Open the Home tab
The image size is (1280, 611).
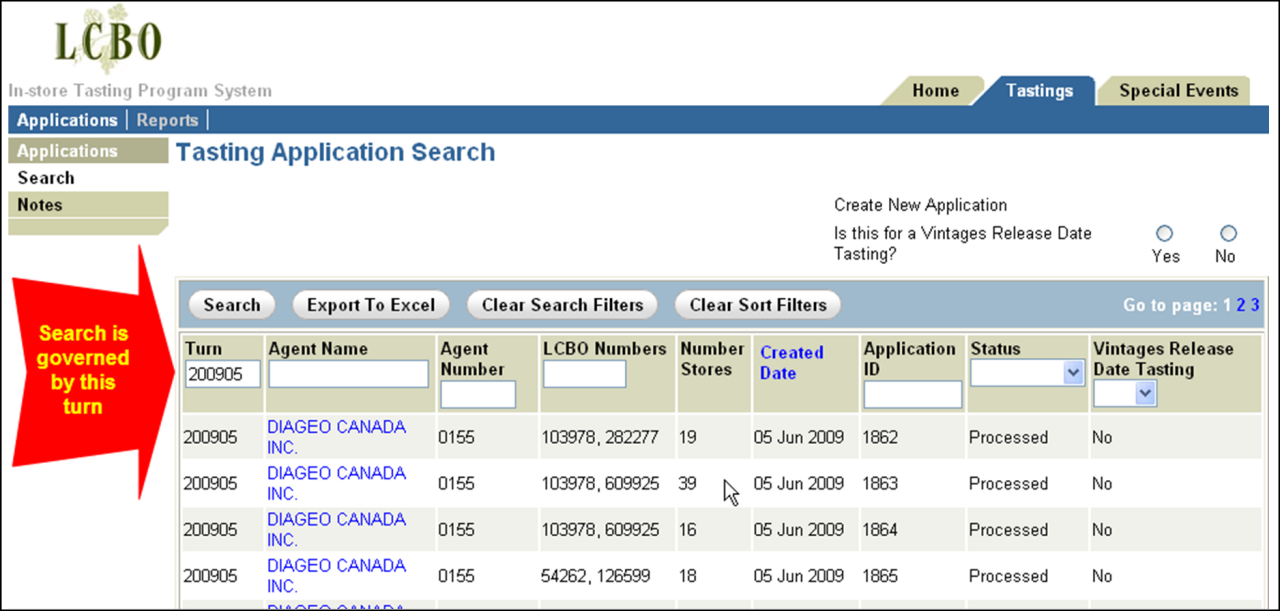[935, 91]
